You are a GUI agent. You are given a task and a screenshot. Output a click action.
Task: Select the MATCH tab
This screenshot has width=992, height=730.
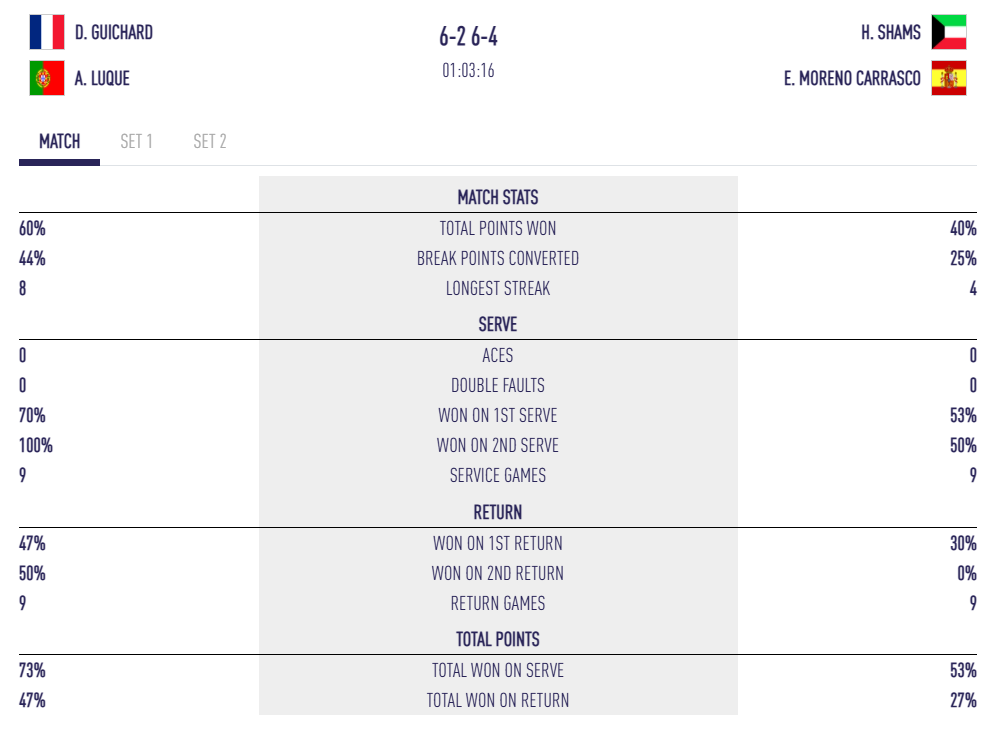click(59, 141)
